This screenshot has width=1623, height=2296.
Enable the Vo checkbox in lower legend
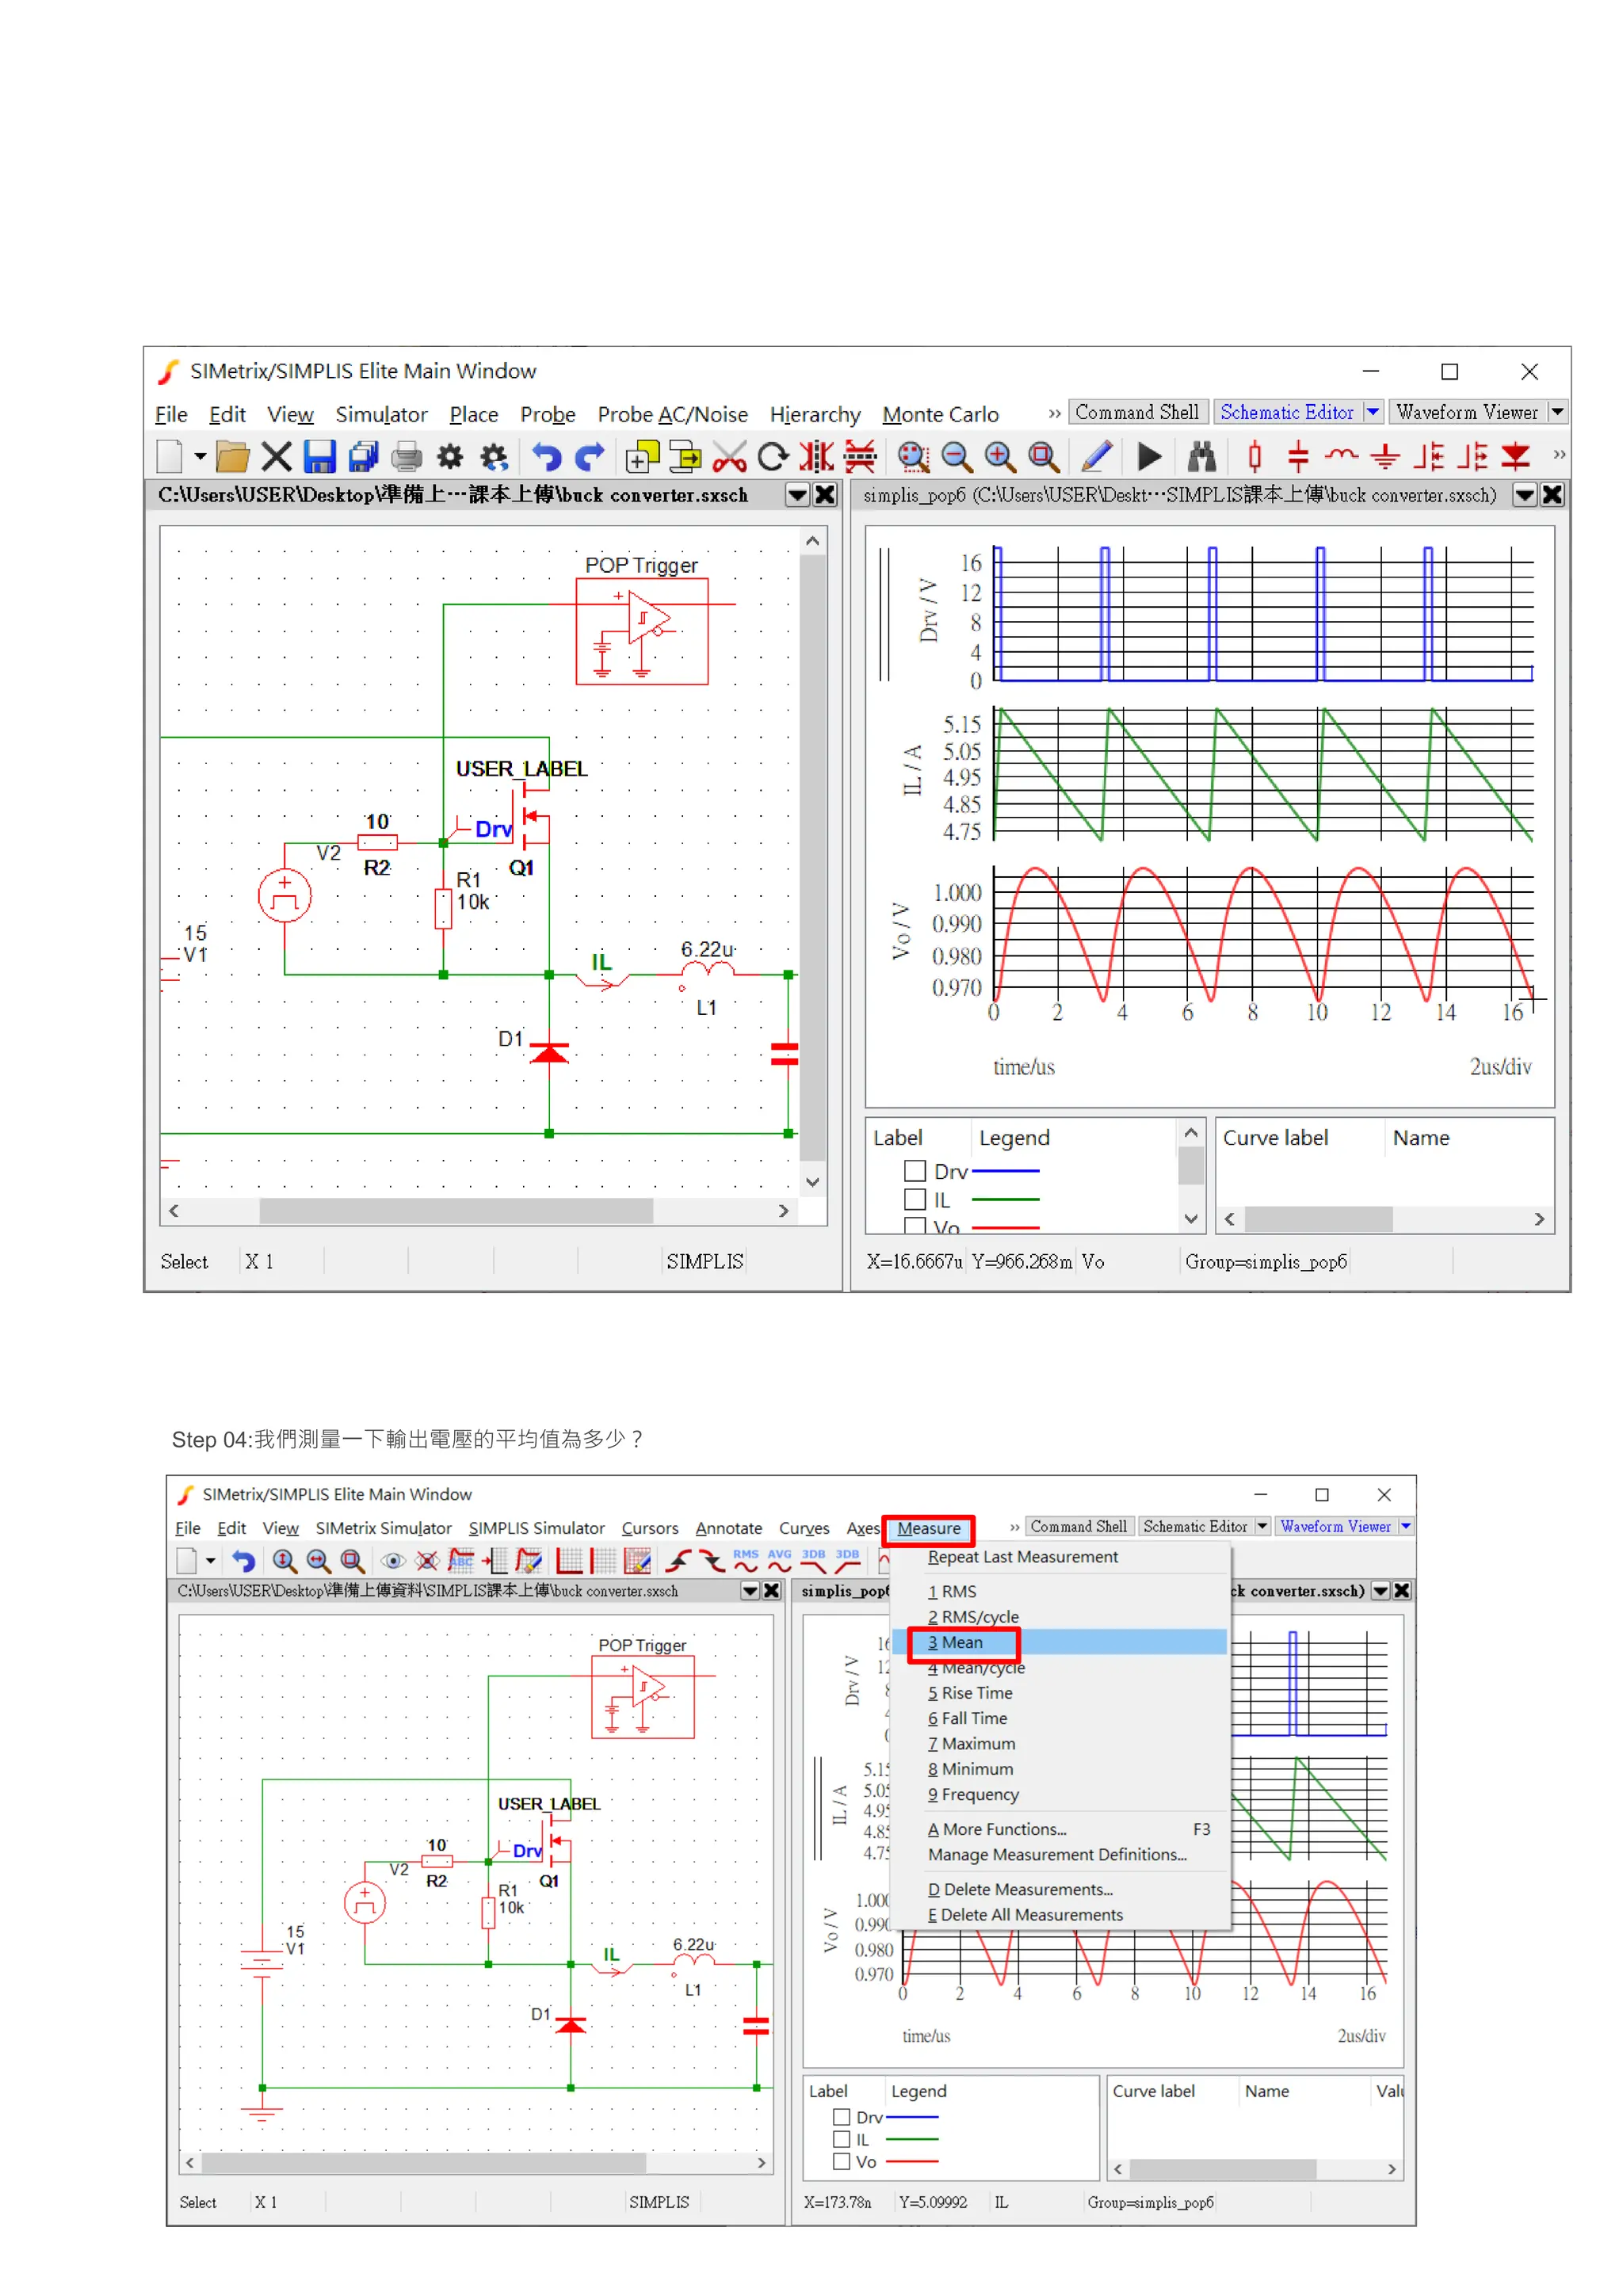point(841,2161)
